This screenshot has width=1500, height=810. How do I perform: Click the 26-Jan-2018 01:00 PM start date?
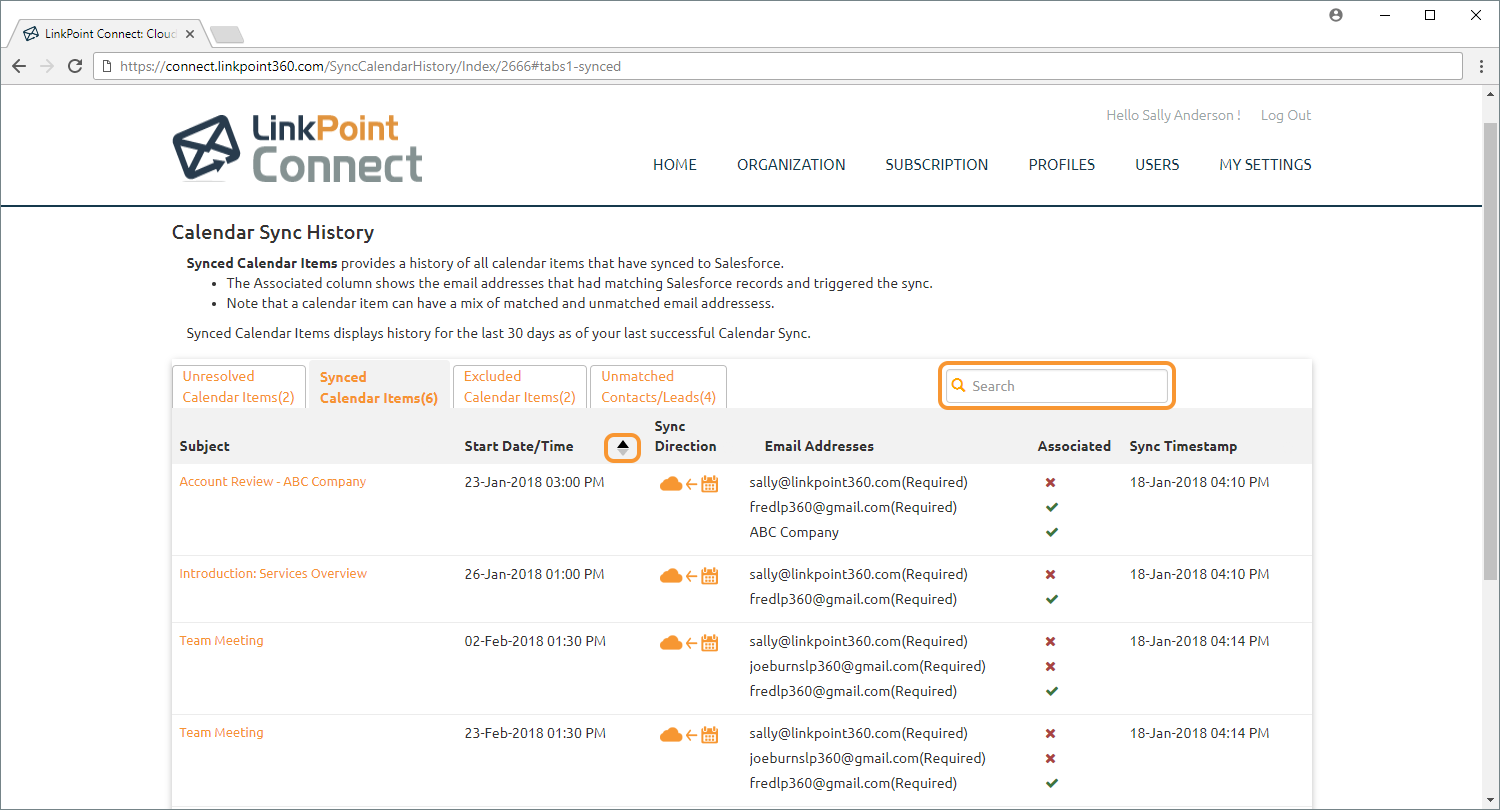(534, 574)
